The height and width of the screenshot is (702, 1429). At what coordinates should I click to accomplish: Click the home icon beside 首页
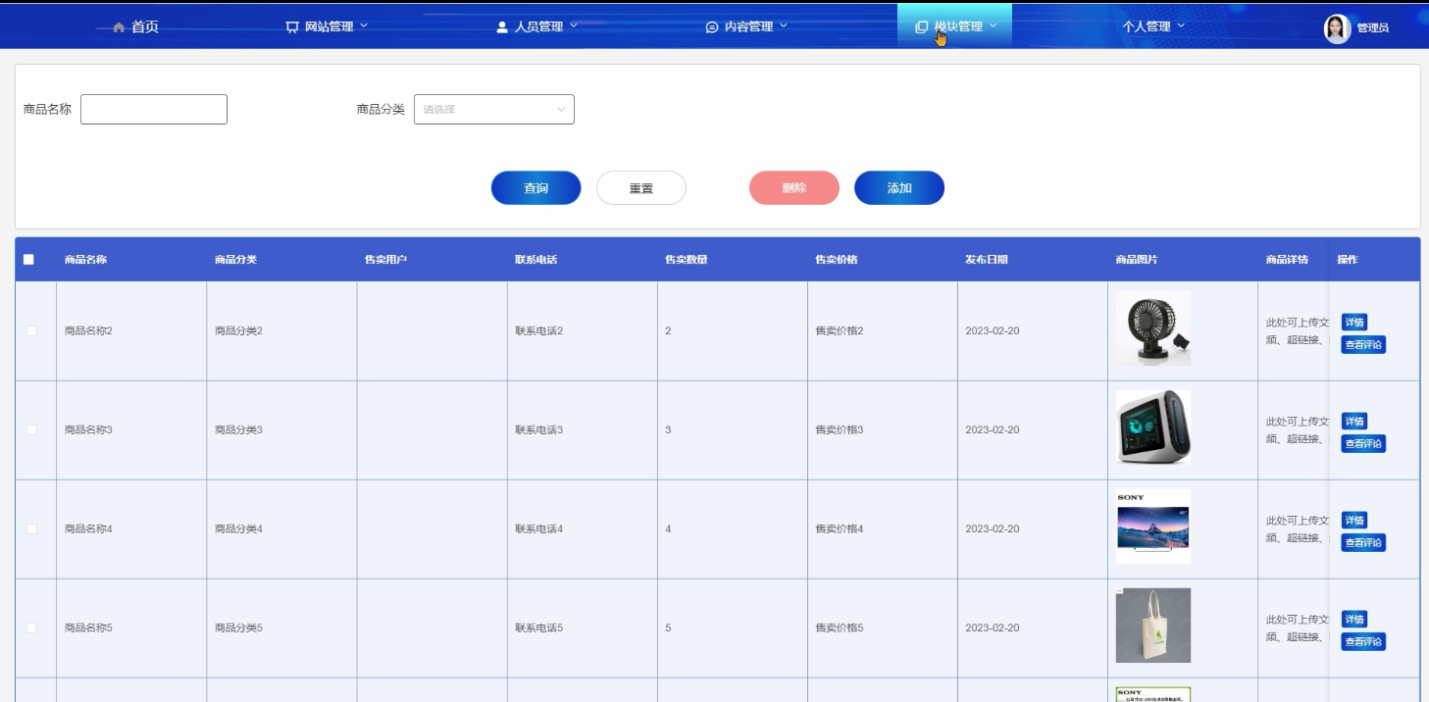coord(119,27)
